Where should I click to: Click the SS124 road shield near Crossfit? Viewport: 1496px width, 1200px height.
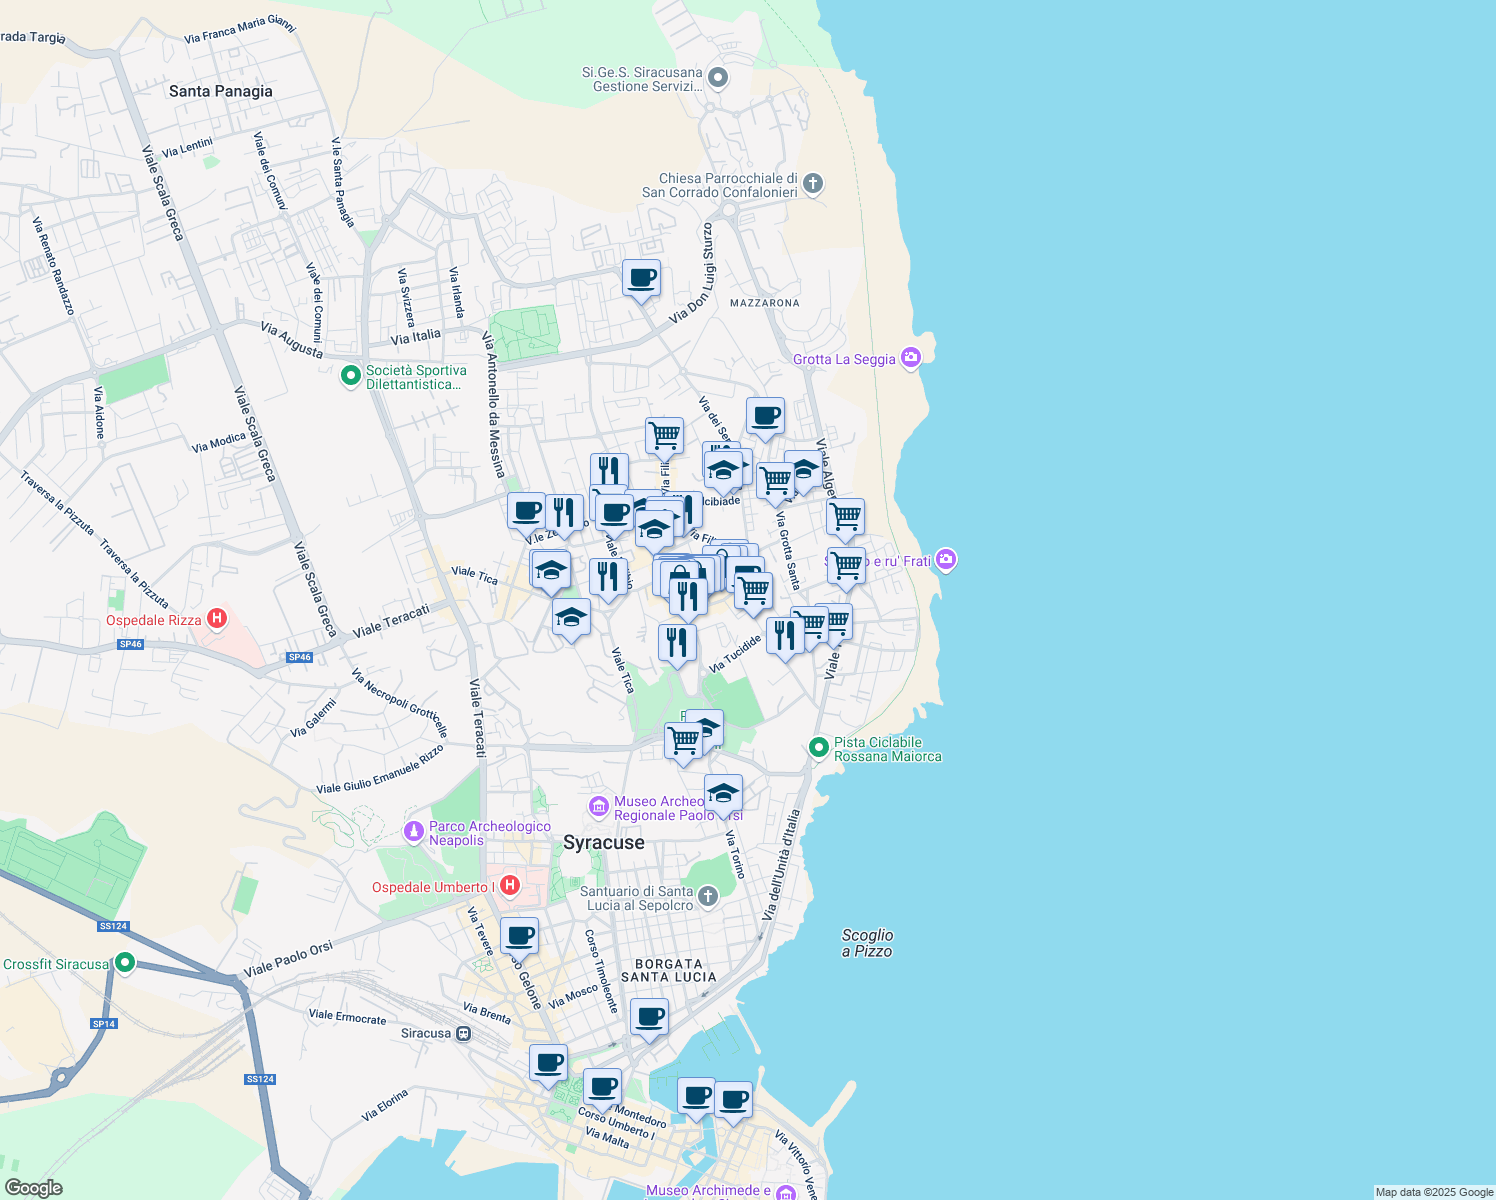point(113,926)
